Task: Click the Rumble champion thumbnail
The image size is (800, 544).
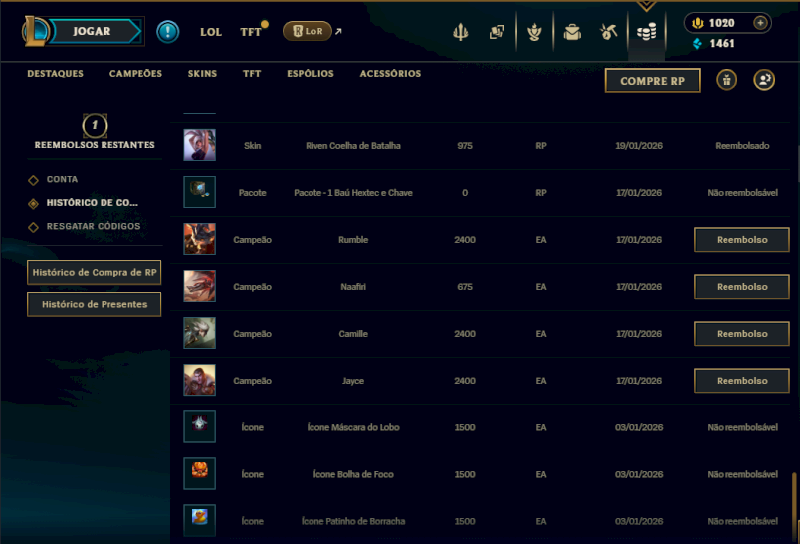Action: 199,239
